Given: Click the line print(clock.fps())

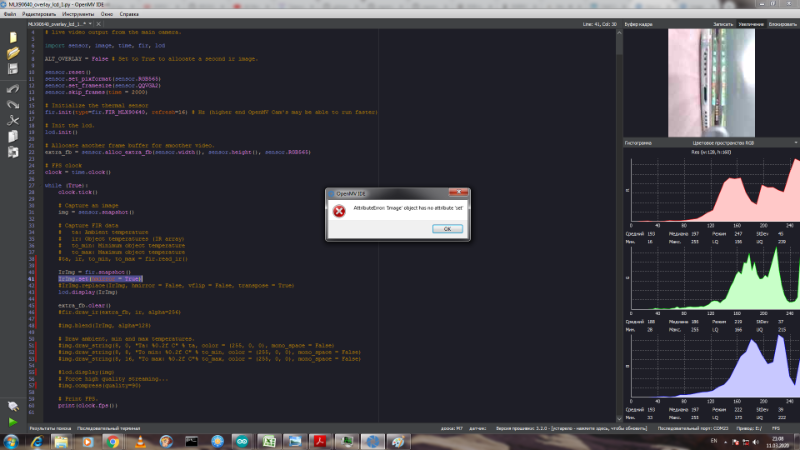Looking at the screenshot, I should 88,406.
